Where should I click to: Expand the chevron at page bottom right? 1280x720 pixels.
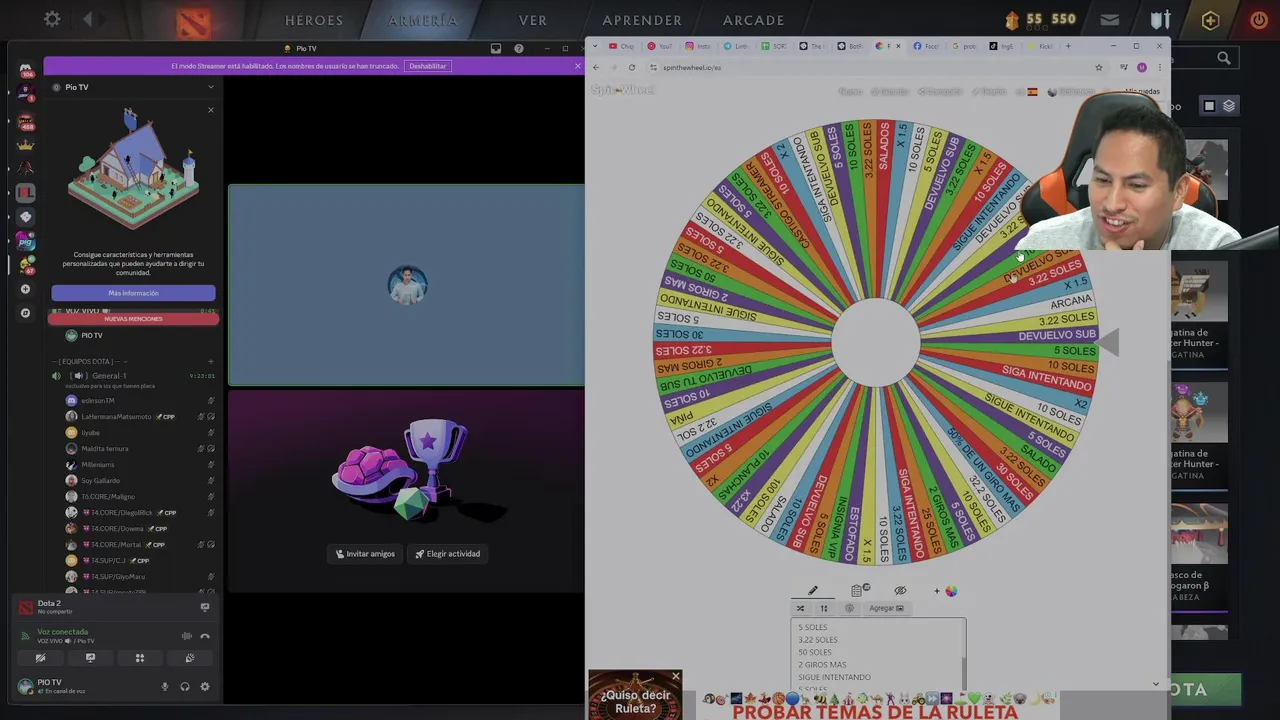point(1156,684)
